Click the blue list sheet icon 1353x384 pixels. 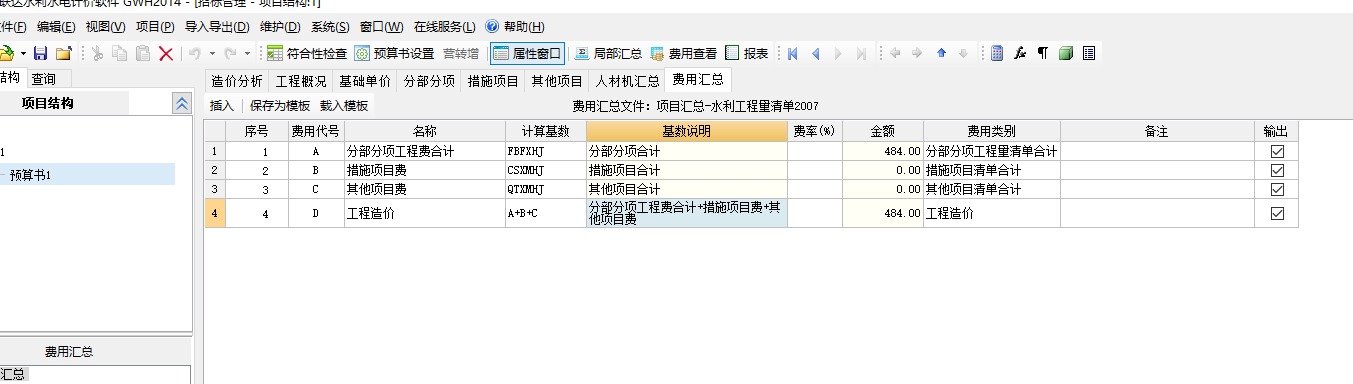pyautogui.click(x=1089, y=53)
